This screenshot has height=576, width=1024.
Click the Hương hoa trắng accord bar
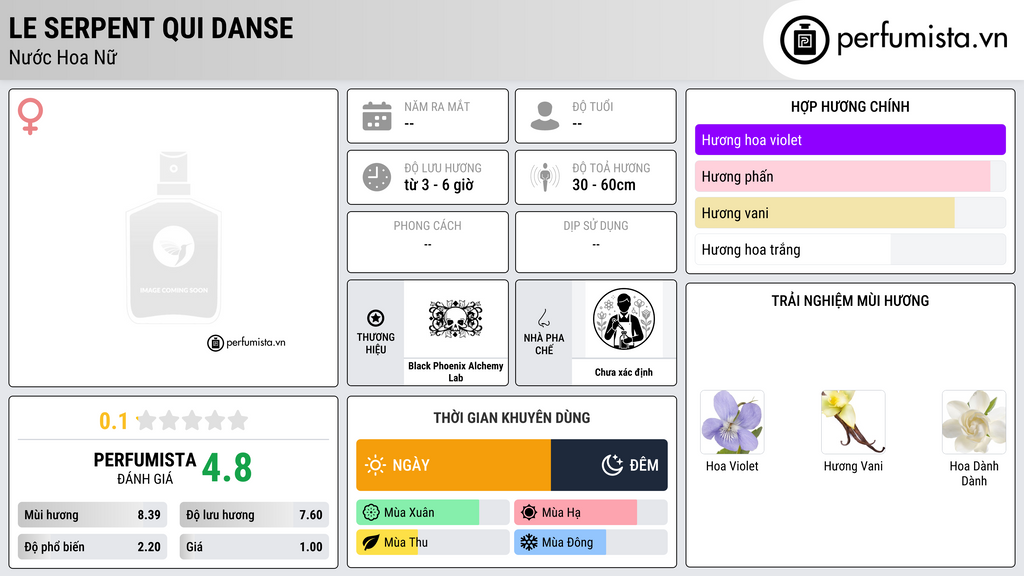coord(850,249)
